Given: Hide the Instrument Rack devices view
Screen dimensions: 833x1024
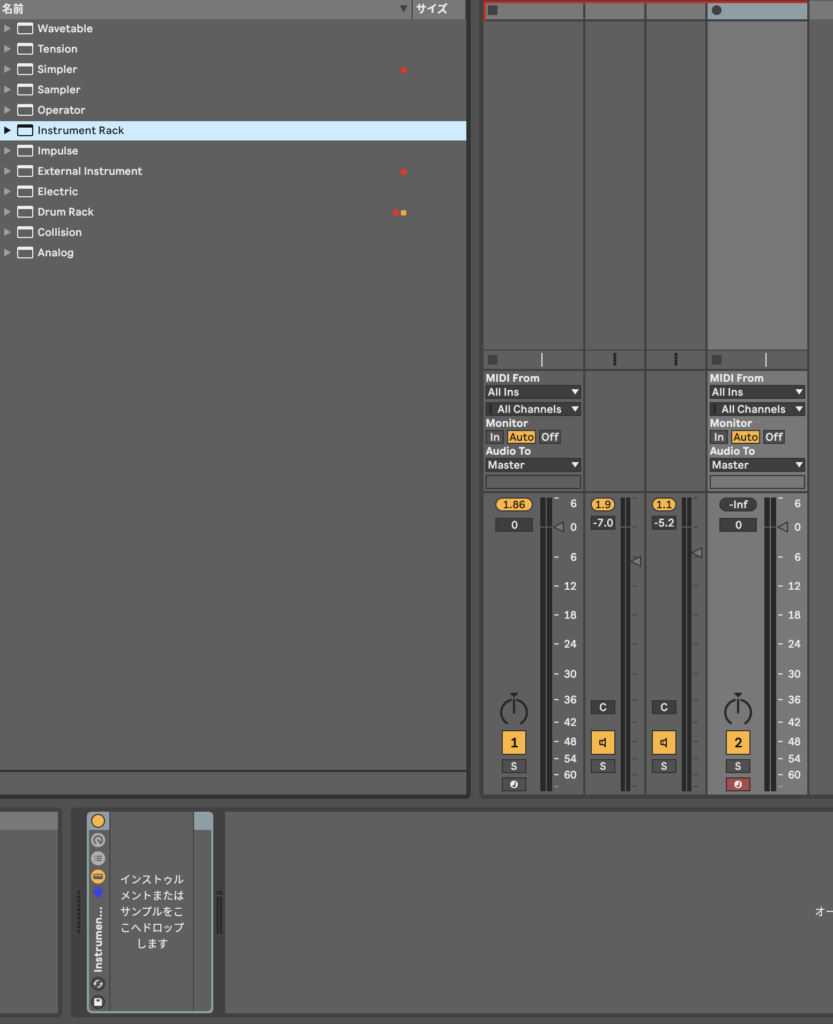Looking at the screenshot, I should coord(98,876).
